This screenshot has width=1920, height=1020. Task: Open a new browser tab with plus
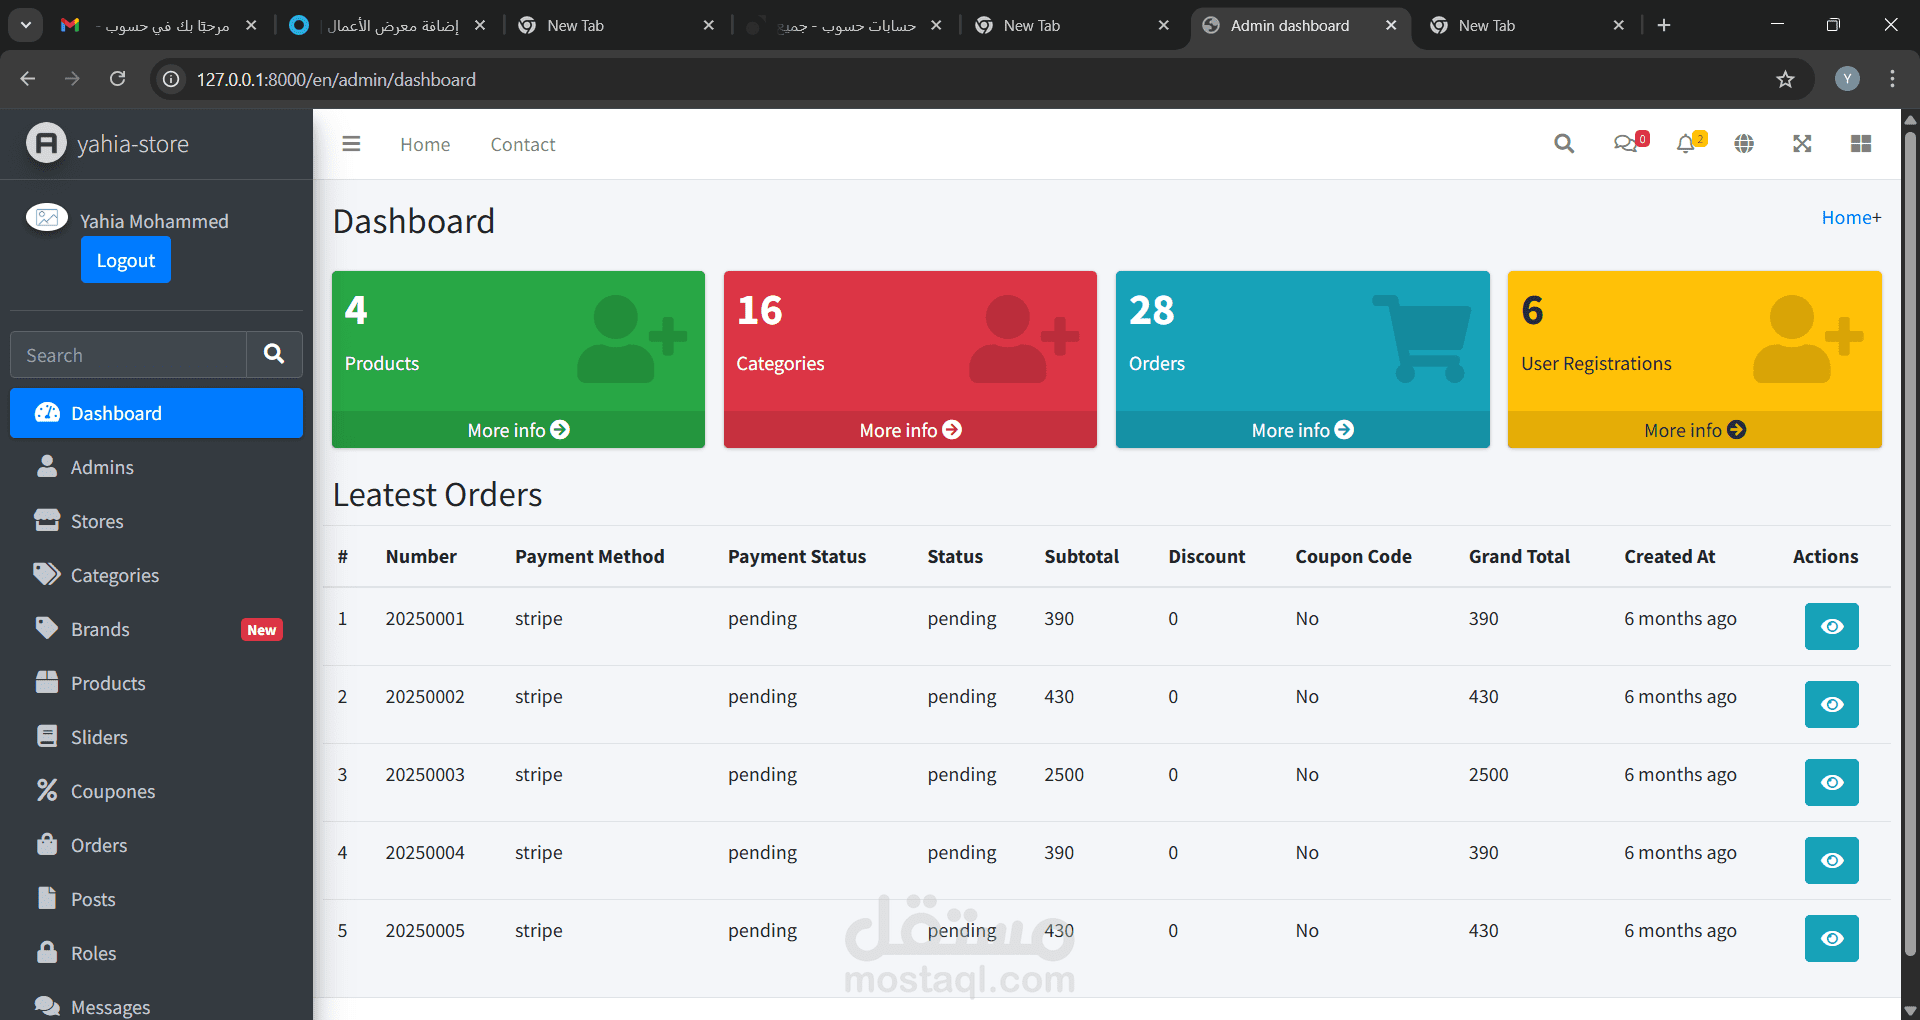[x=1664, y=25]
